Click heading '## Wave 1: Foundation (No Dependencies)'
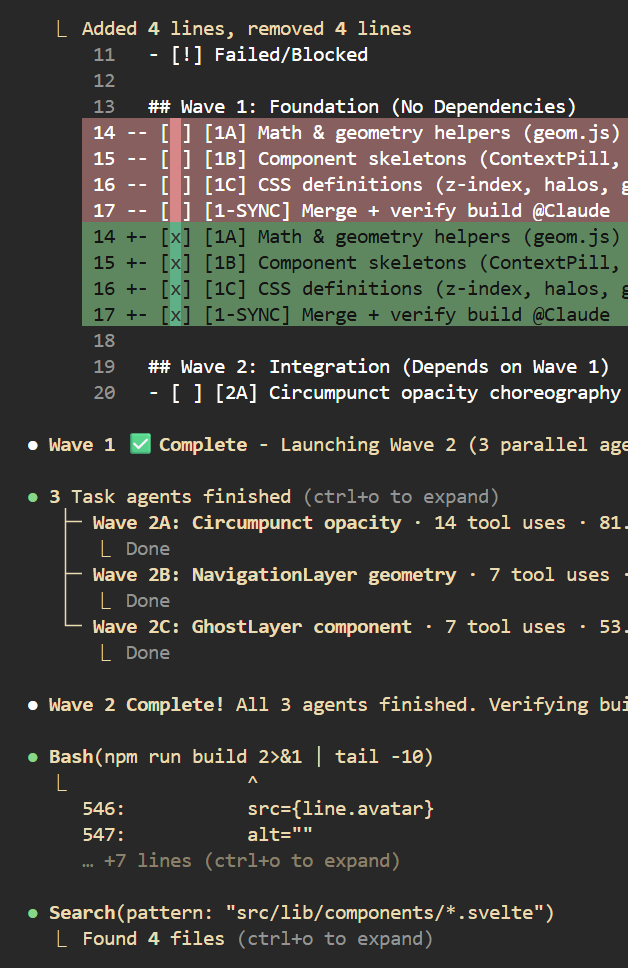Screen dimensions: 628x968 point(362,107)
